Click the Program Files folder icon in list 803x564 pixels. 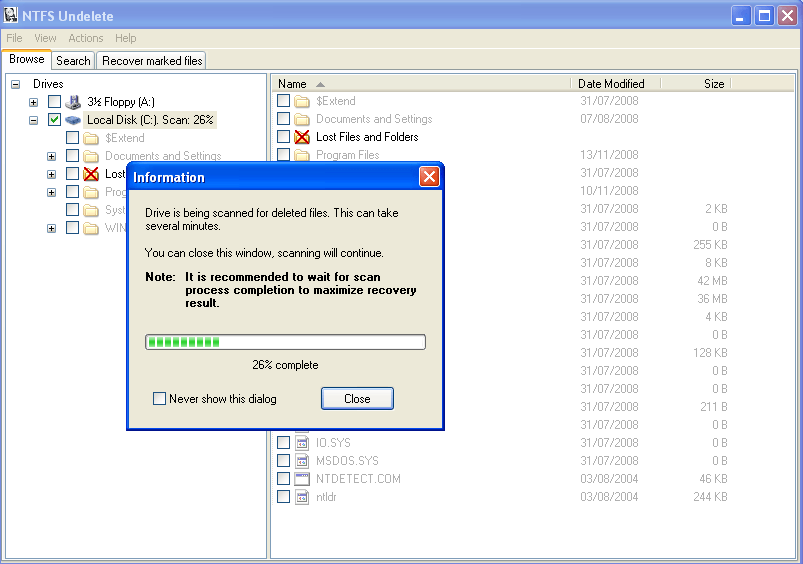point(302,155)
